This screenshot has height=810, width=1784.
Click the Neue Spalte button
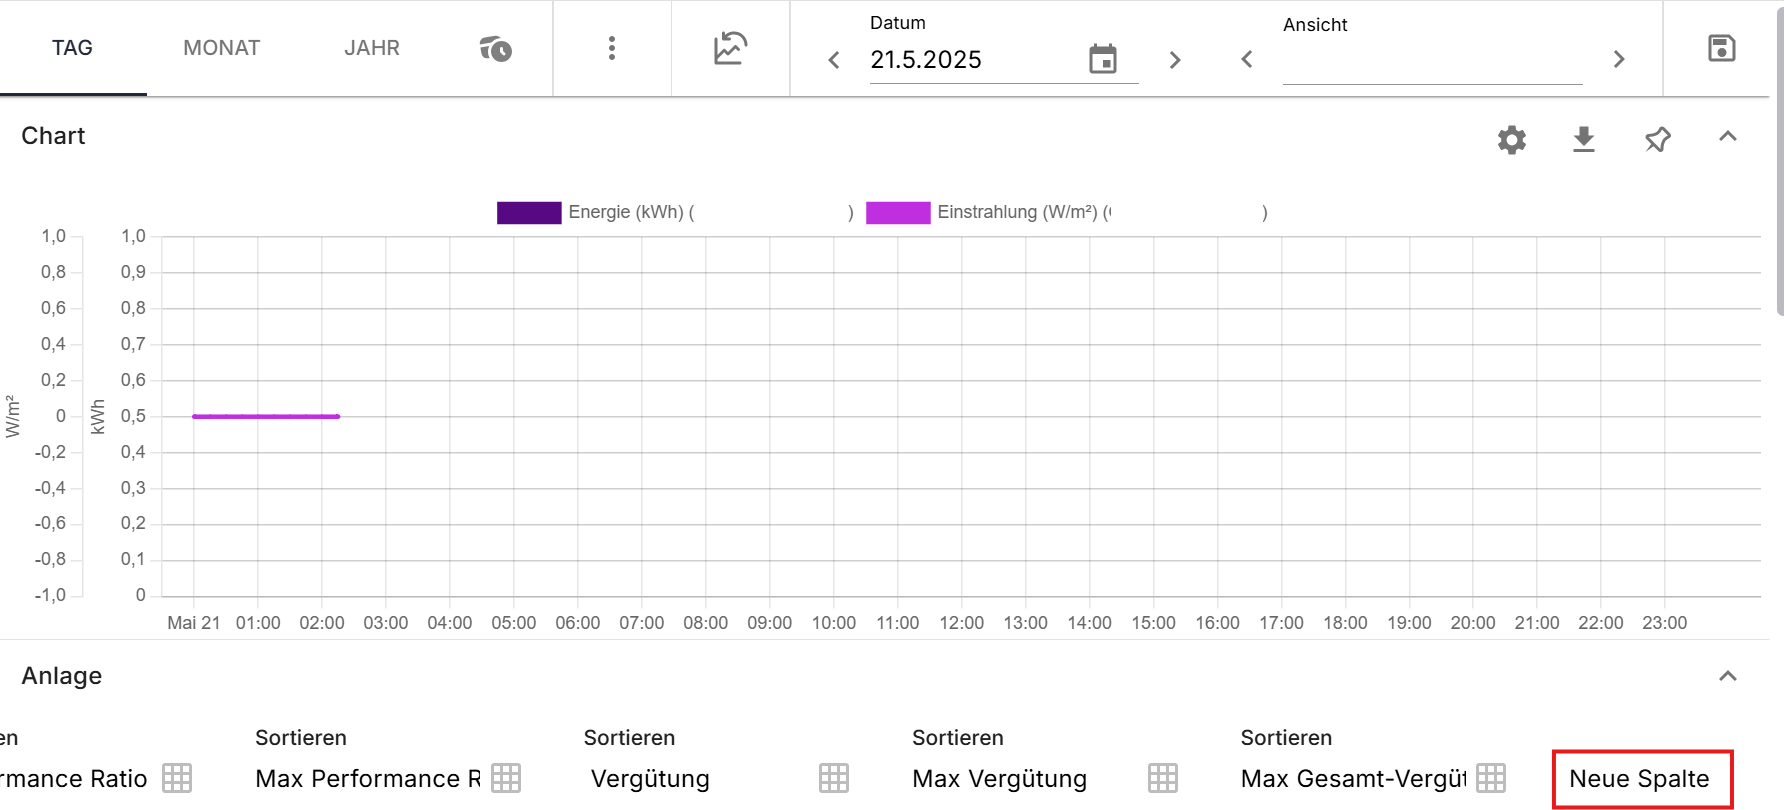(x=1640, y=778)
